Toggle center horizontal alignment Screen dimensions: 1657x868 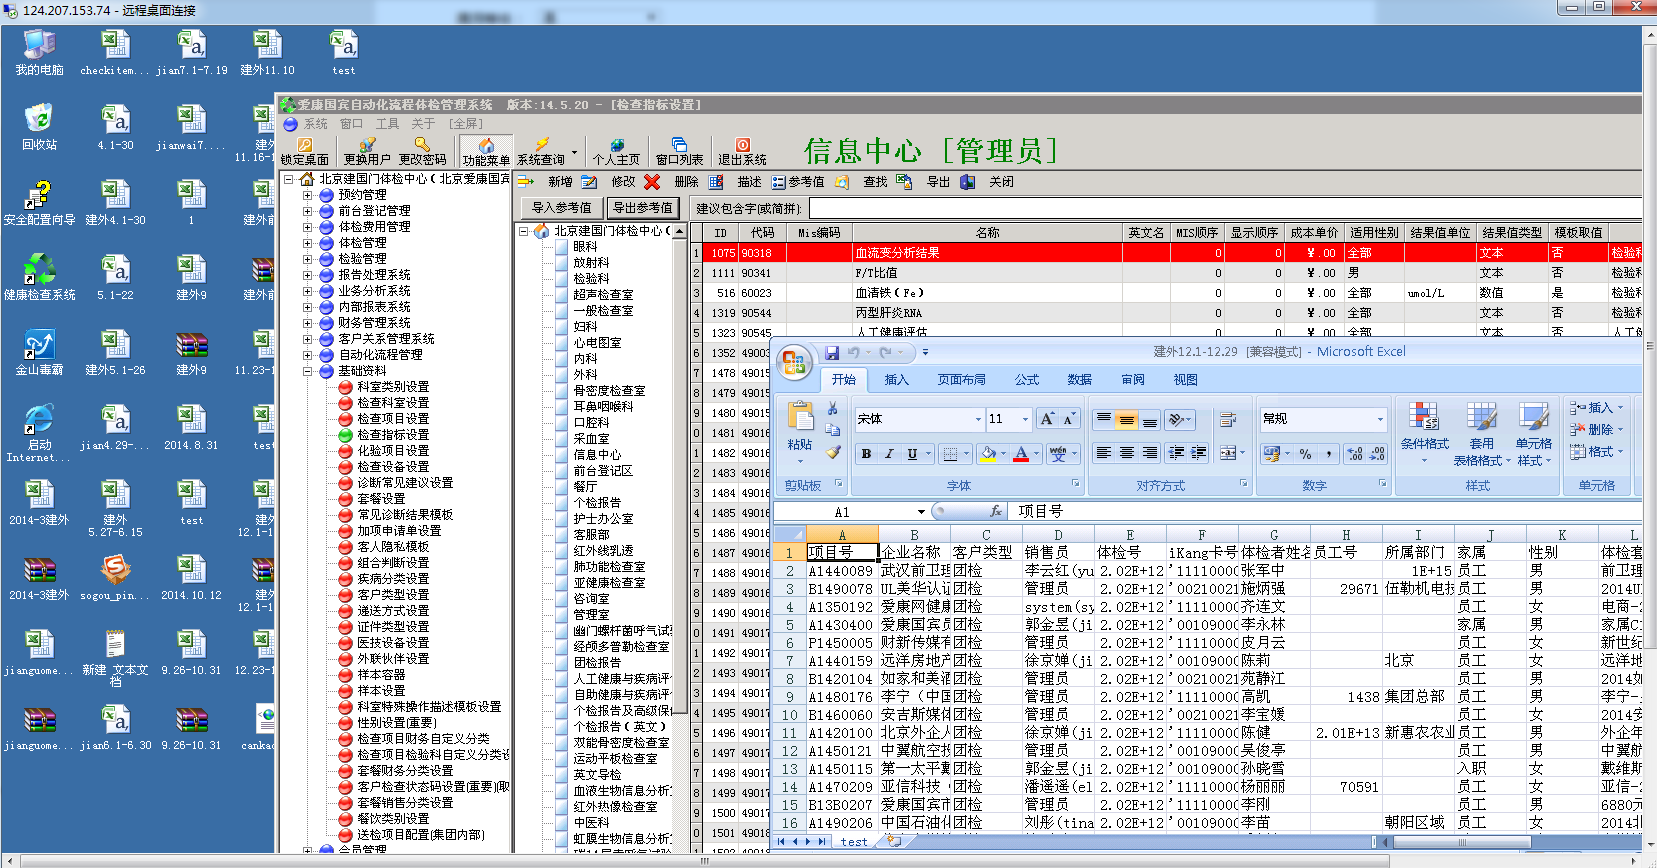[1126, 453]
